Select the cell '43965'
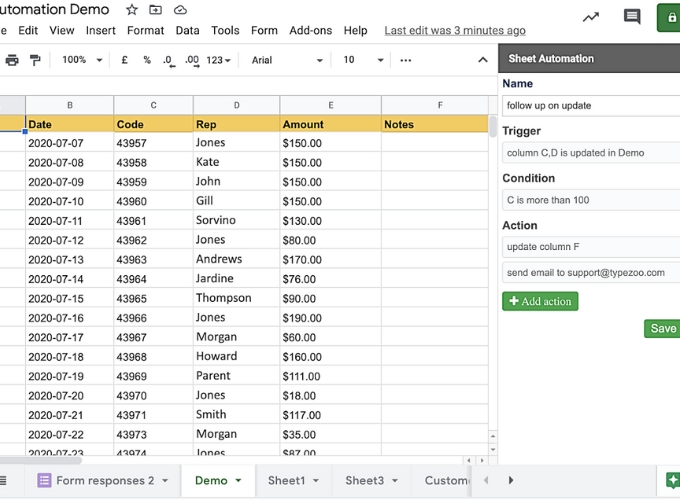 pos(153,298)
